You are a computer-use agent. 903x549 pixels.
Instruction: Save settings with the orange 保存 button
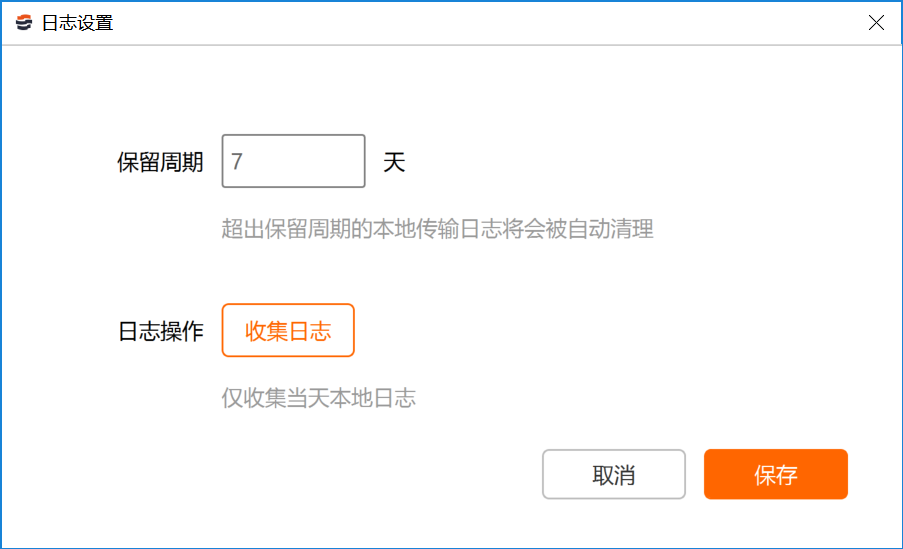tap(775, 474)
